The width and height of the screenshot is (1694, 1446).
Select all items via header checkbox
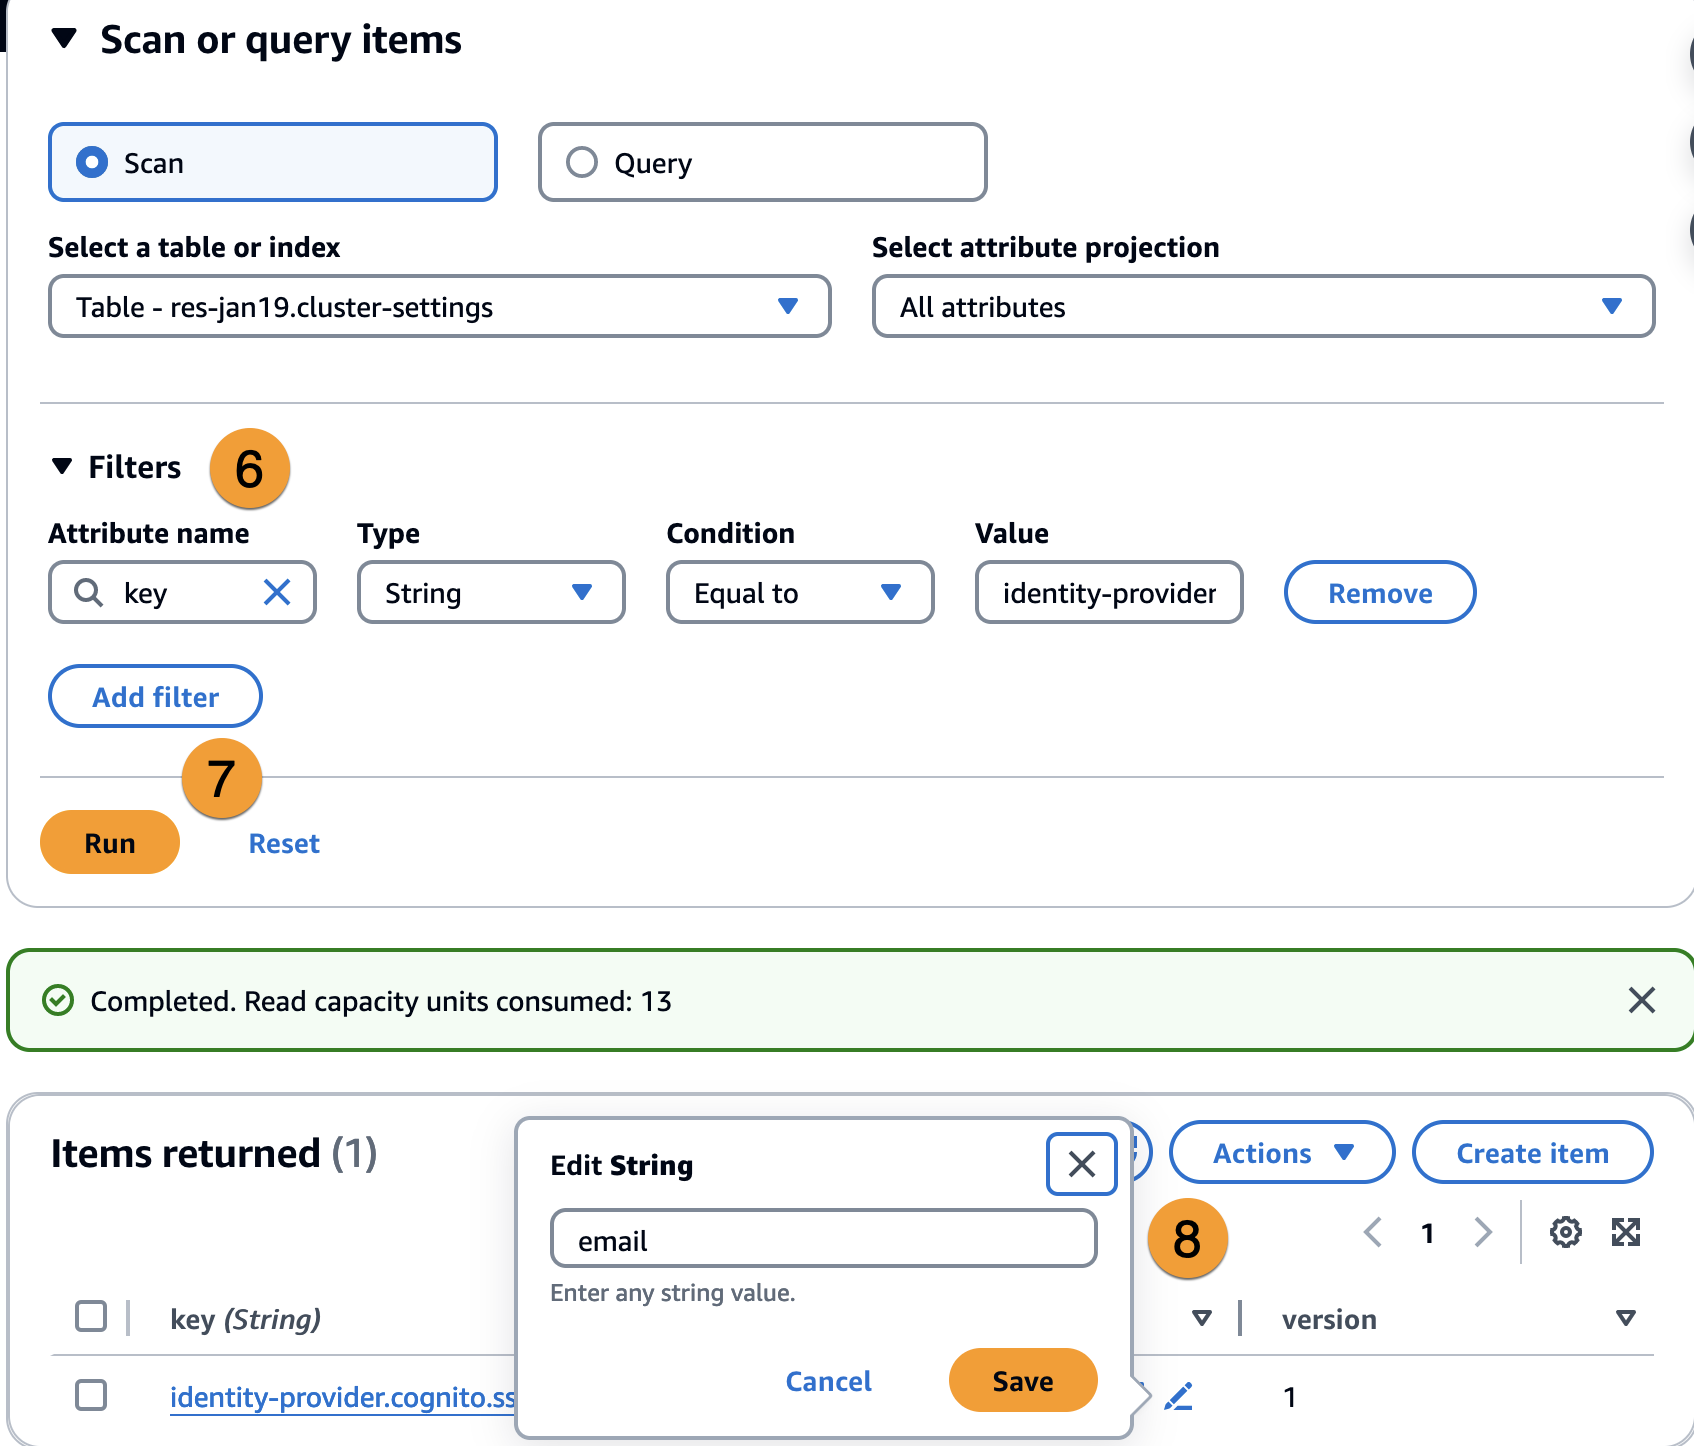pyautogui.click(x=90, y=1316)
